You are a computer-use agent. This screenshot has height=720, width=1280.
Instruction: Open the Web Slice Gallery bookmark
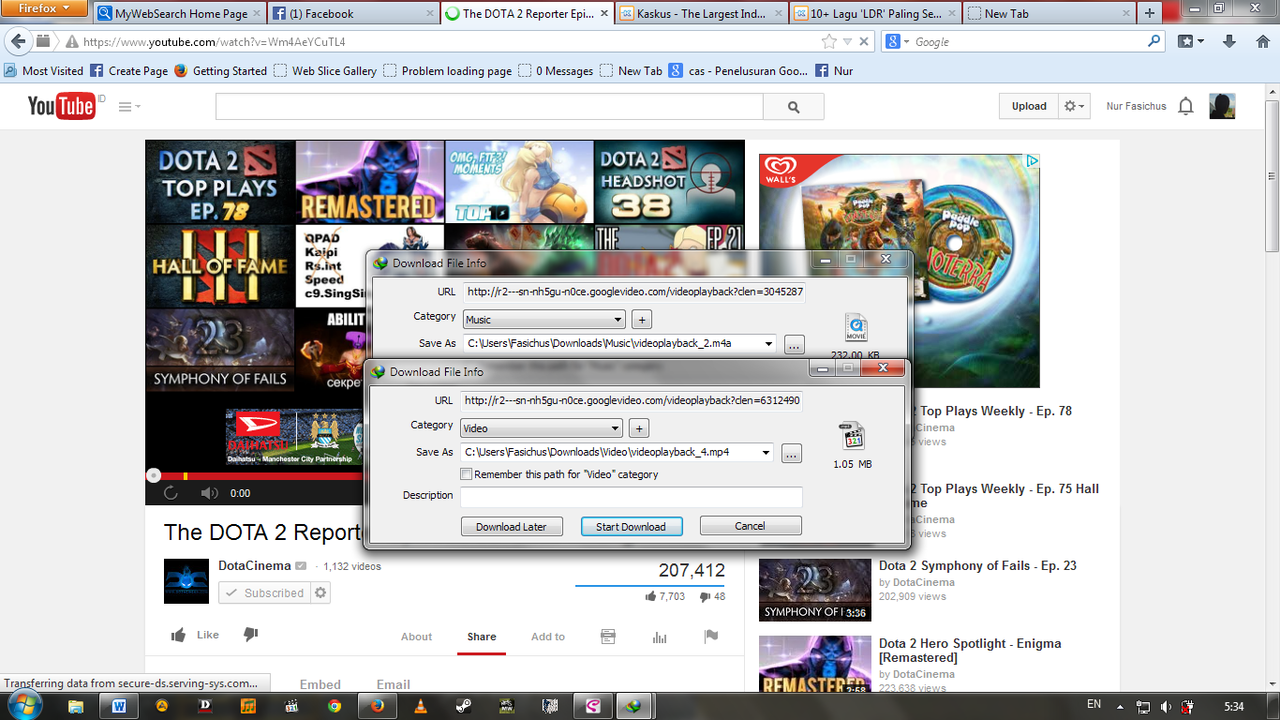click(325, 71)
